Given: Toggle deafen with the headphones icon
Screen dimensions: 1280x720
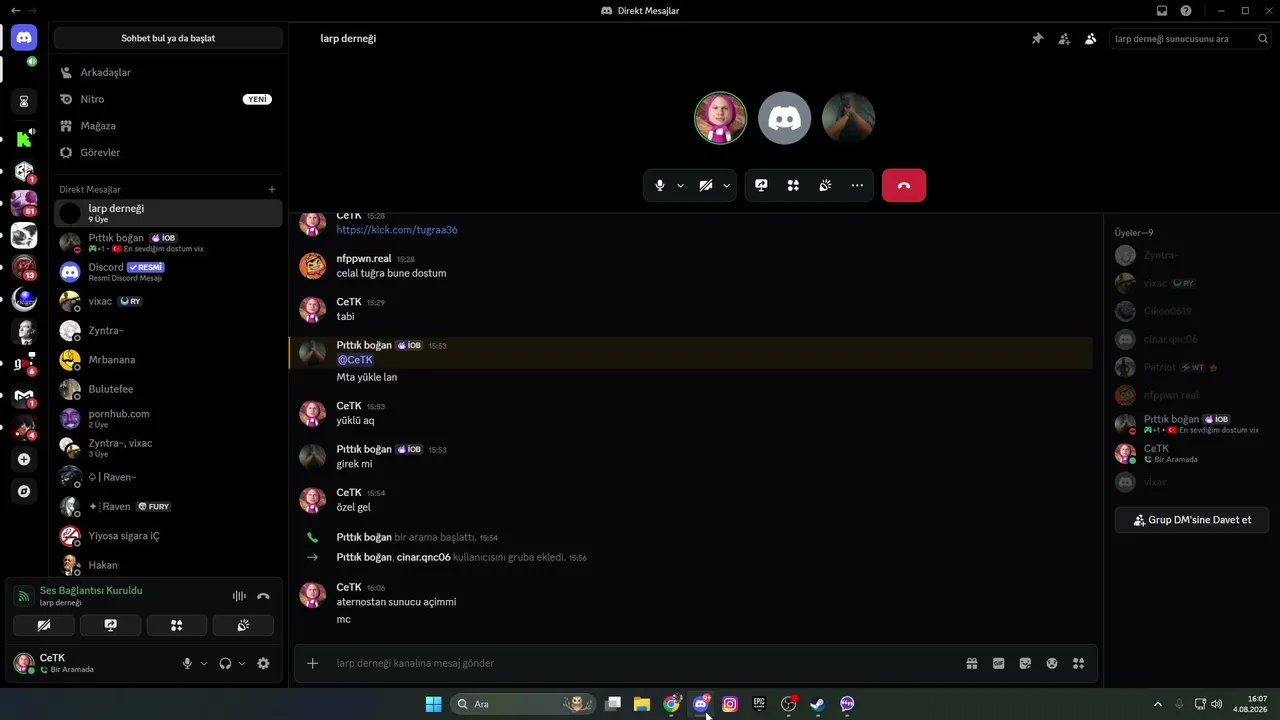Looking at the screenshot, I should pyautogui.click(x=225, y=663).
